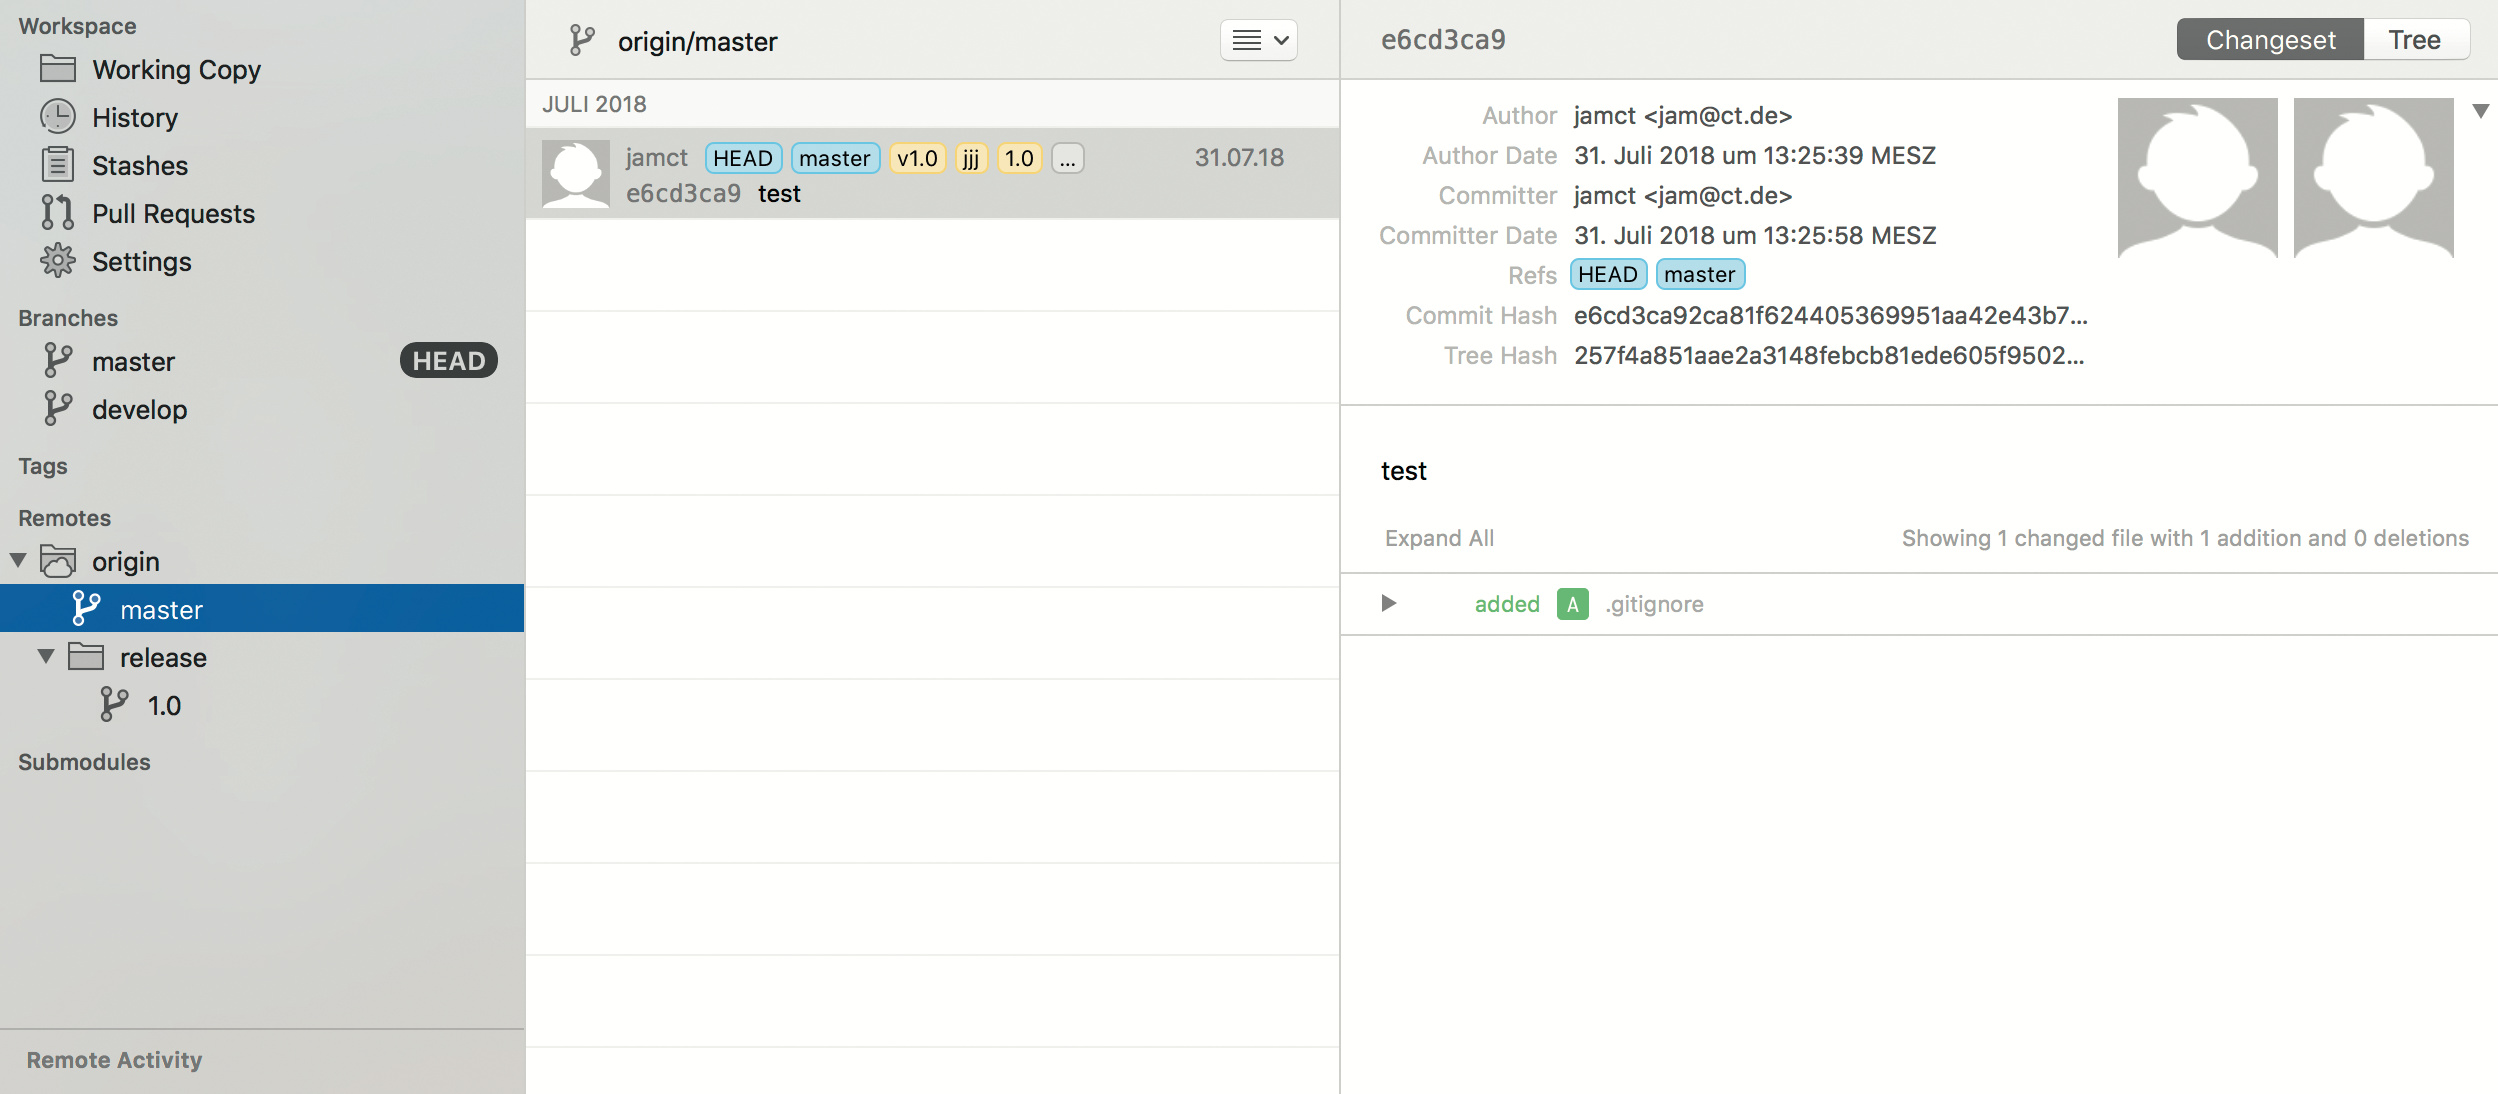The width and height of the screenshot is (2498, 1094).
Task: Collapse commit details with top-right triangle
Action: pyautogui.click(x=2480, y=111)
